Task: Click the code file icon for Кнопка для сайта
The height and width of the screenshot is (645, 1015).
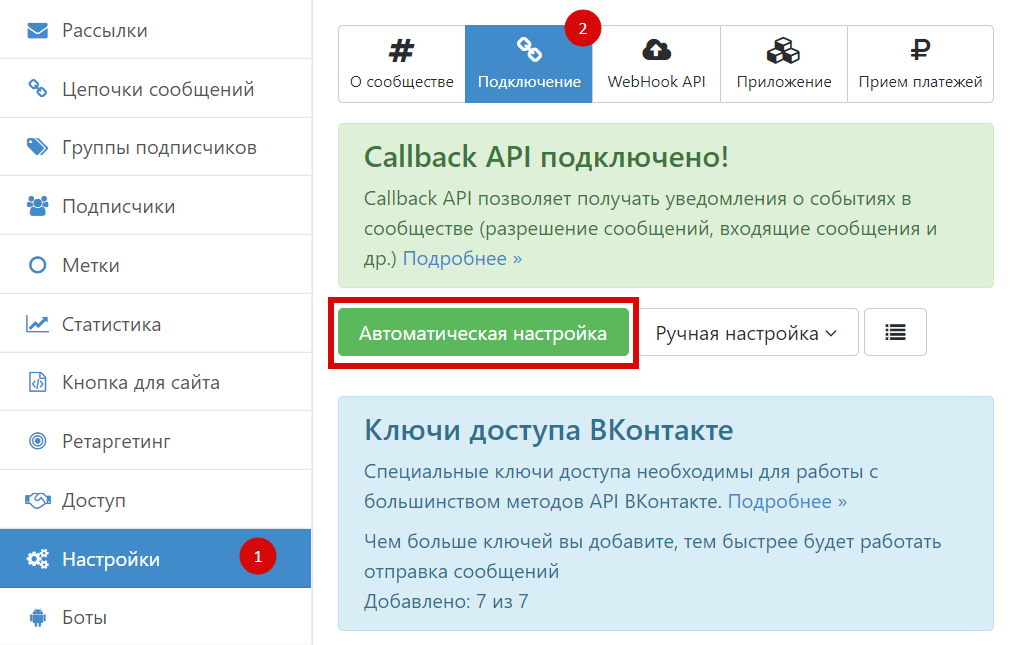Action: tap(38, 383)
